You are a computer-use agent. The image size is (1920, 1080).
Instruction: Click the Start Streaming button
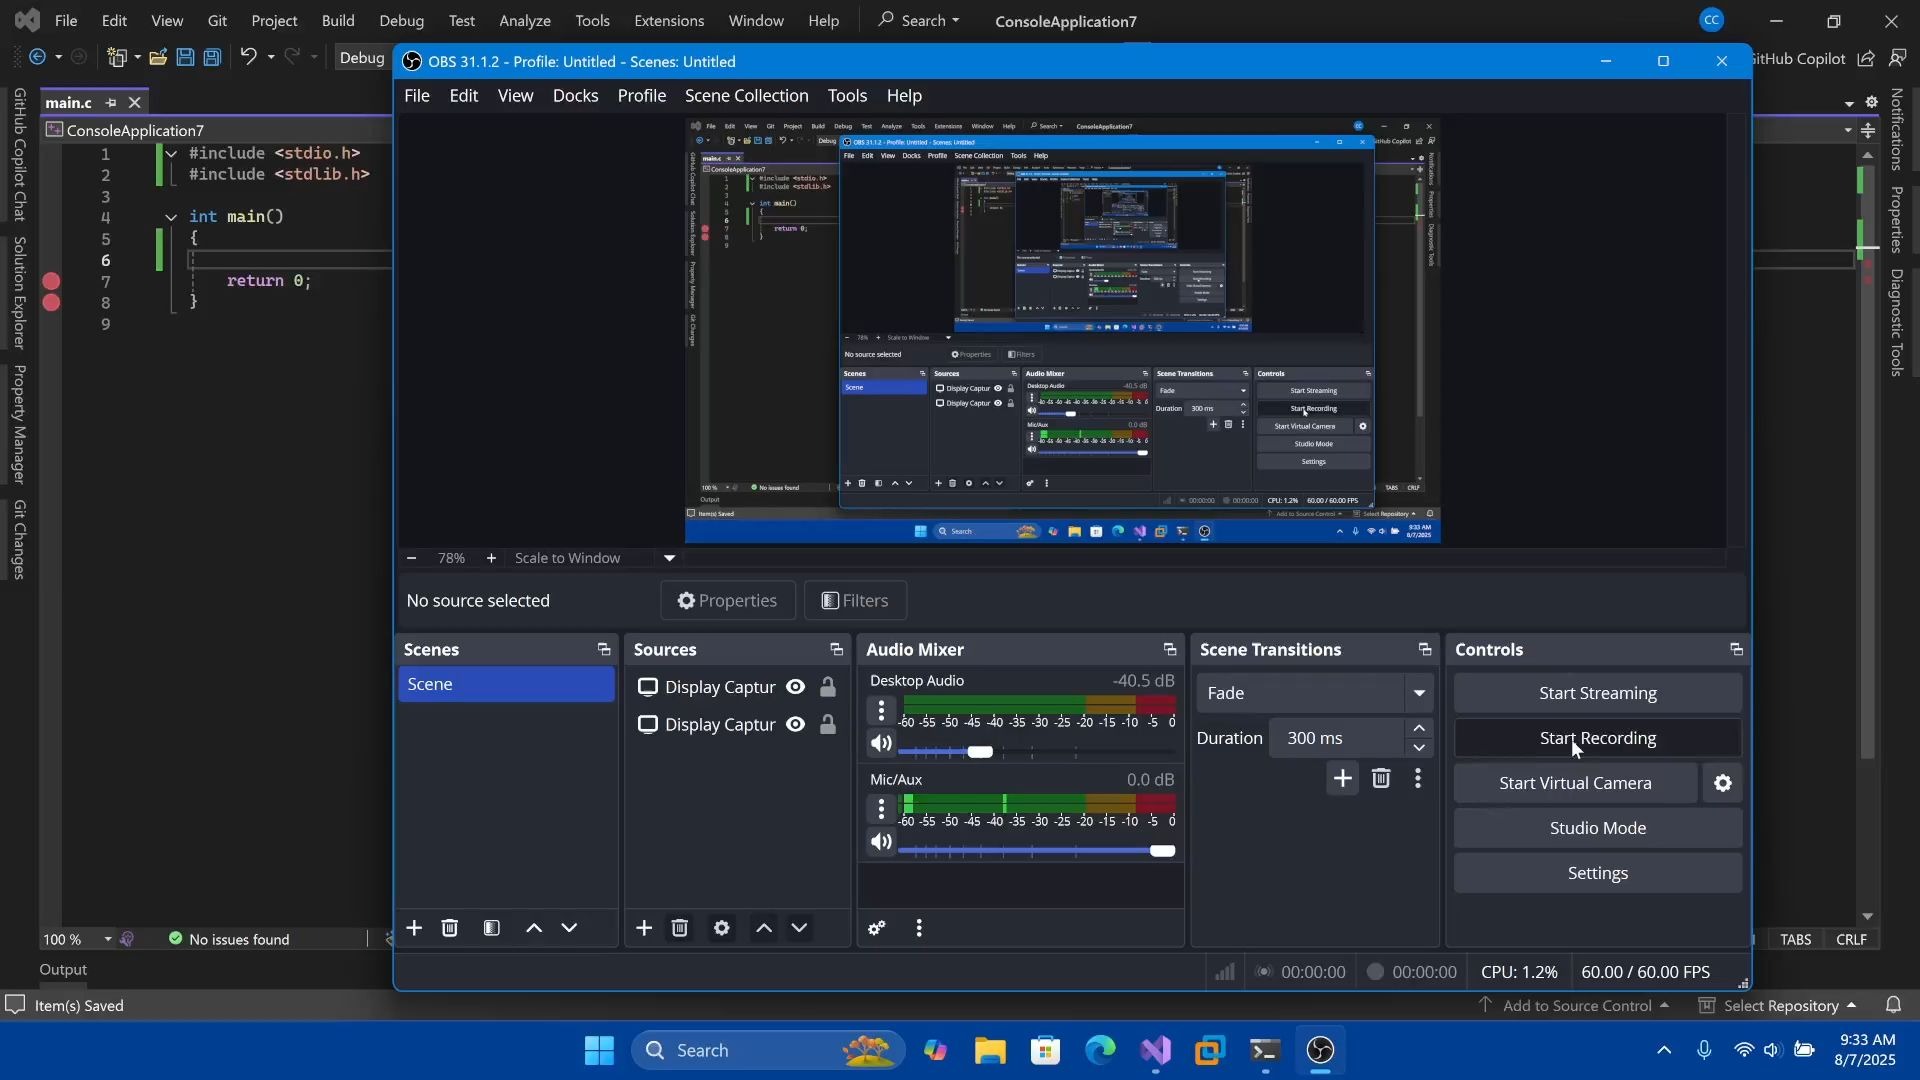[1597, 693]
